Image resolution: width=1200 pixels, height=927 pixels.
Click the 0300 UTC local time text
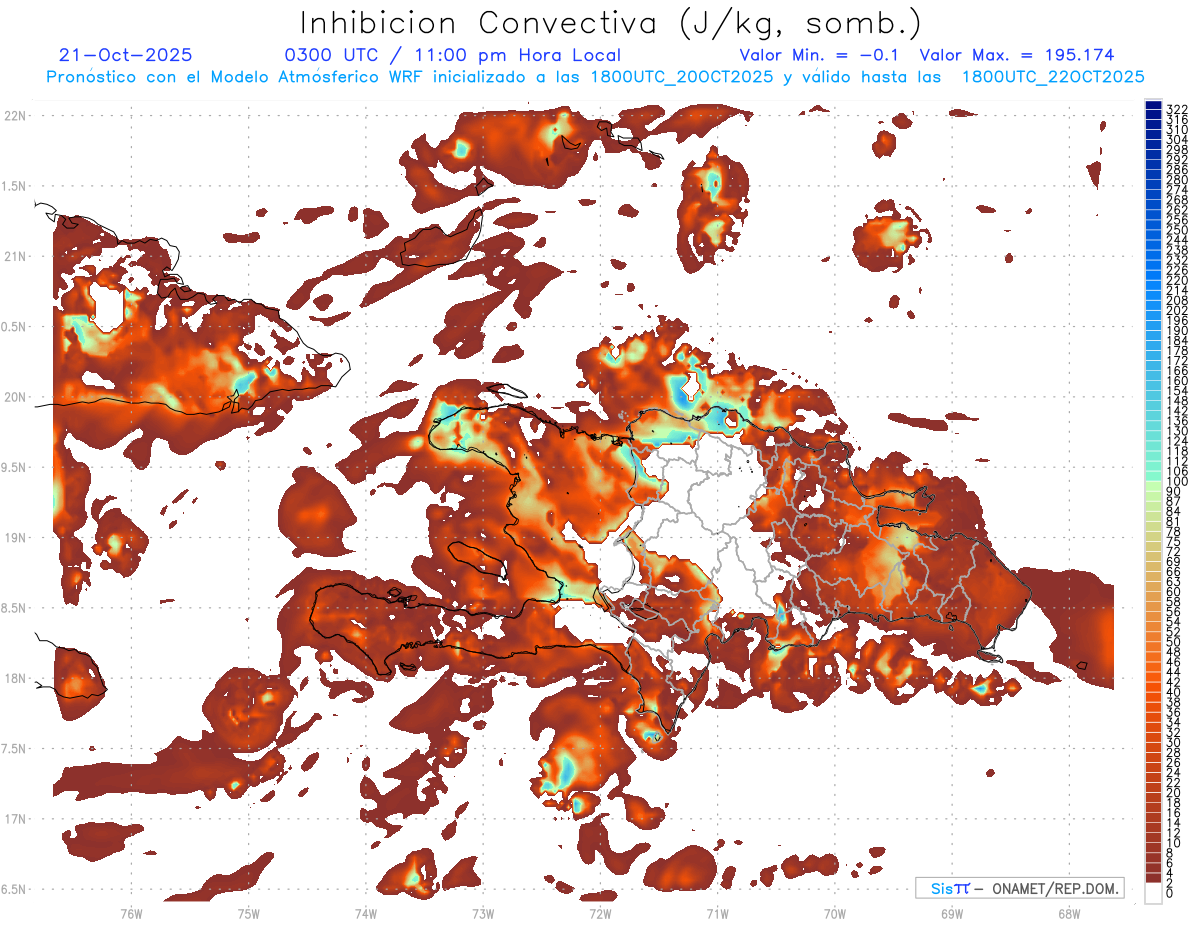pos(453,56)
